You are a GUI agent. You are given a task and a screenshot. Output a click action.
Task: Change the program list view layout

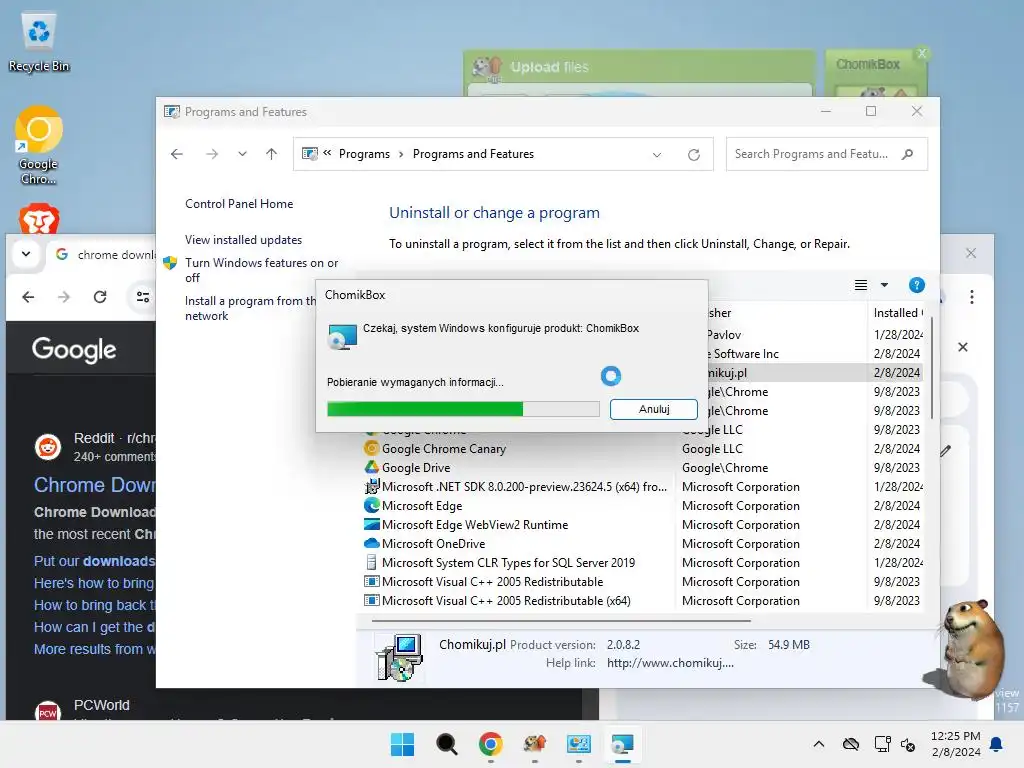click(861, 285)
